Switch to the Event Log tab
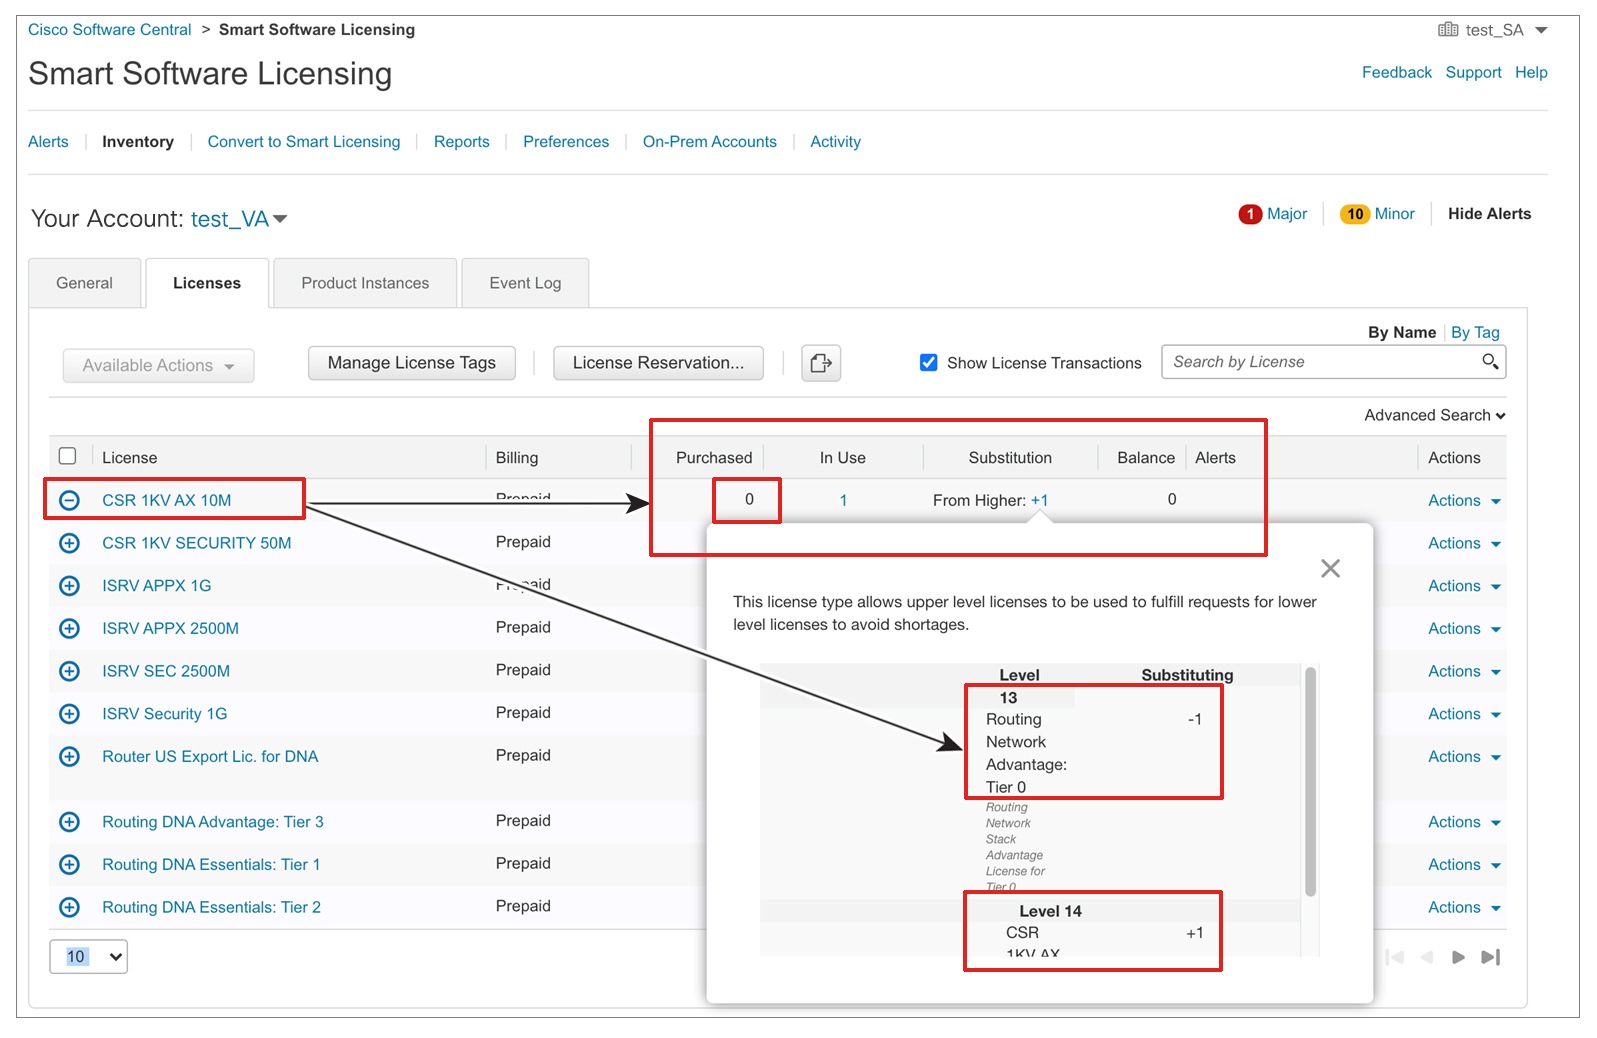 click(x=525, y=283)
